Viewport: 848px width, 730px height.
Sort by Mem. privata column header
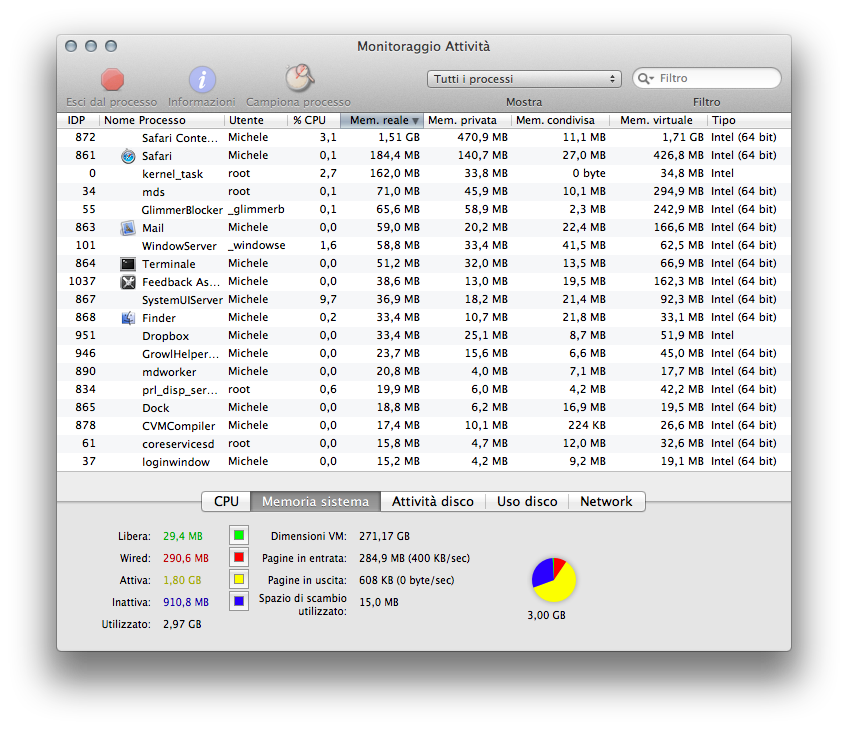click(467, 120)
